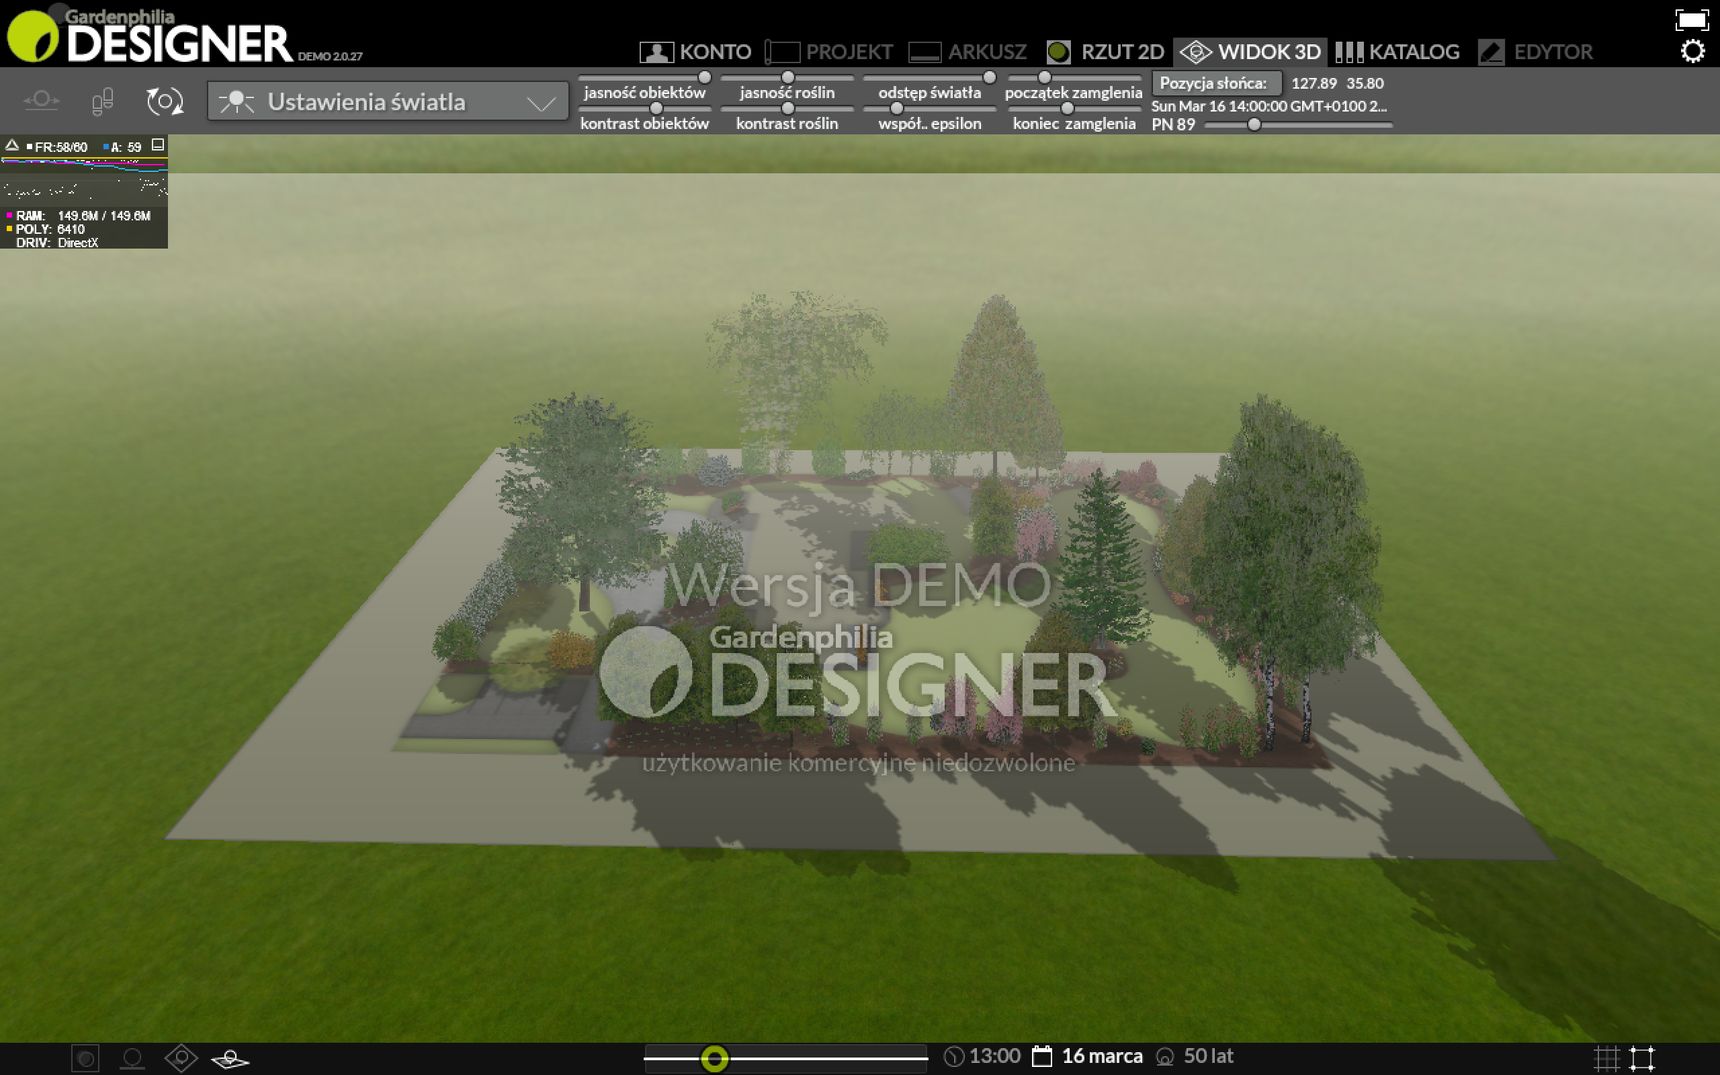Click sun azimuth value 127.89
1720x1075 pixels.
coord(1314,83)
